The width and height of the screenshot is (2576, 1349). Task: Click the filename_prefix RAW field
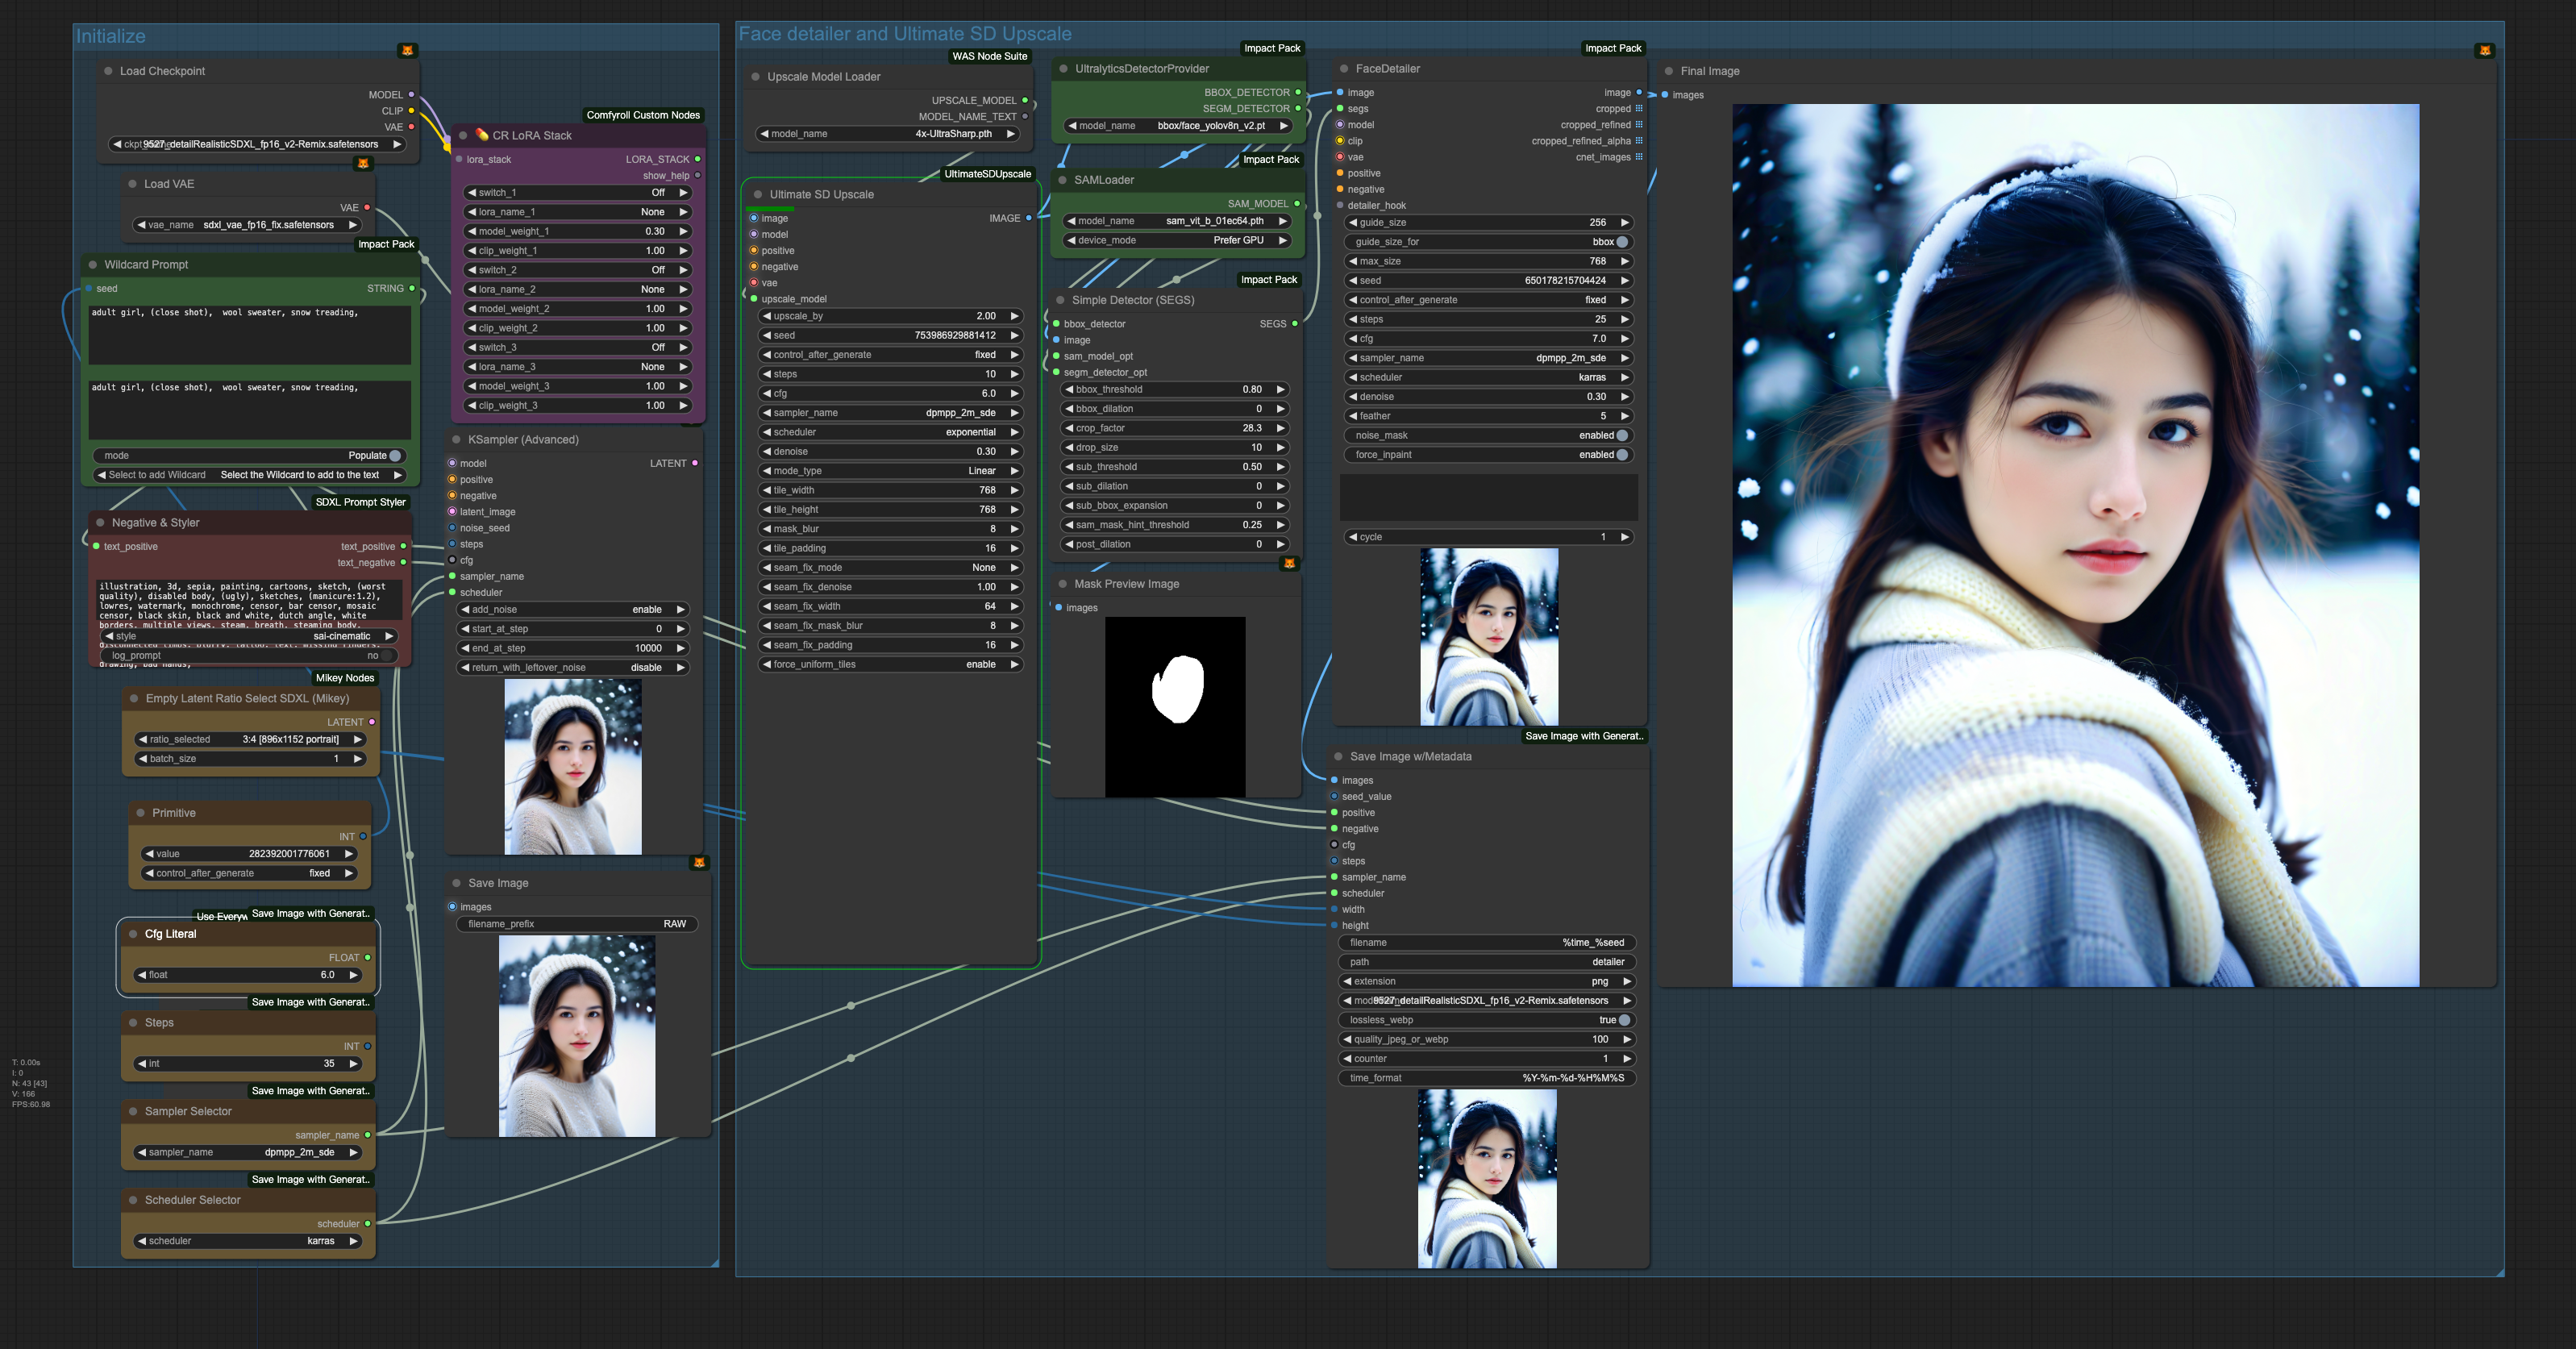(x=577, y=924)
